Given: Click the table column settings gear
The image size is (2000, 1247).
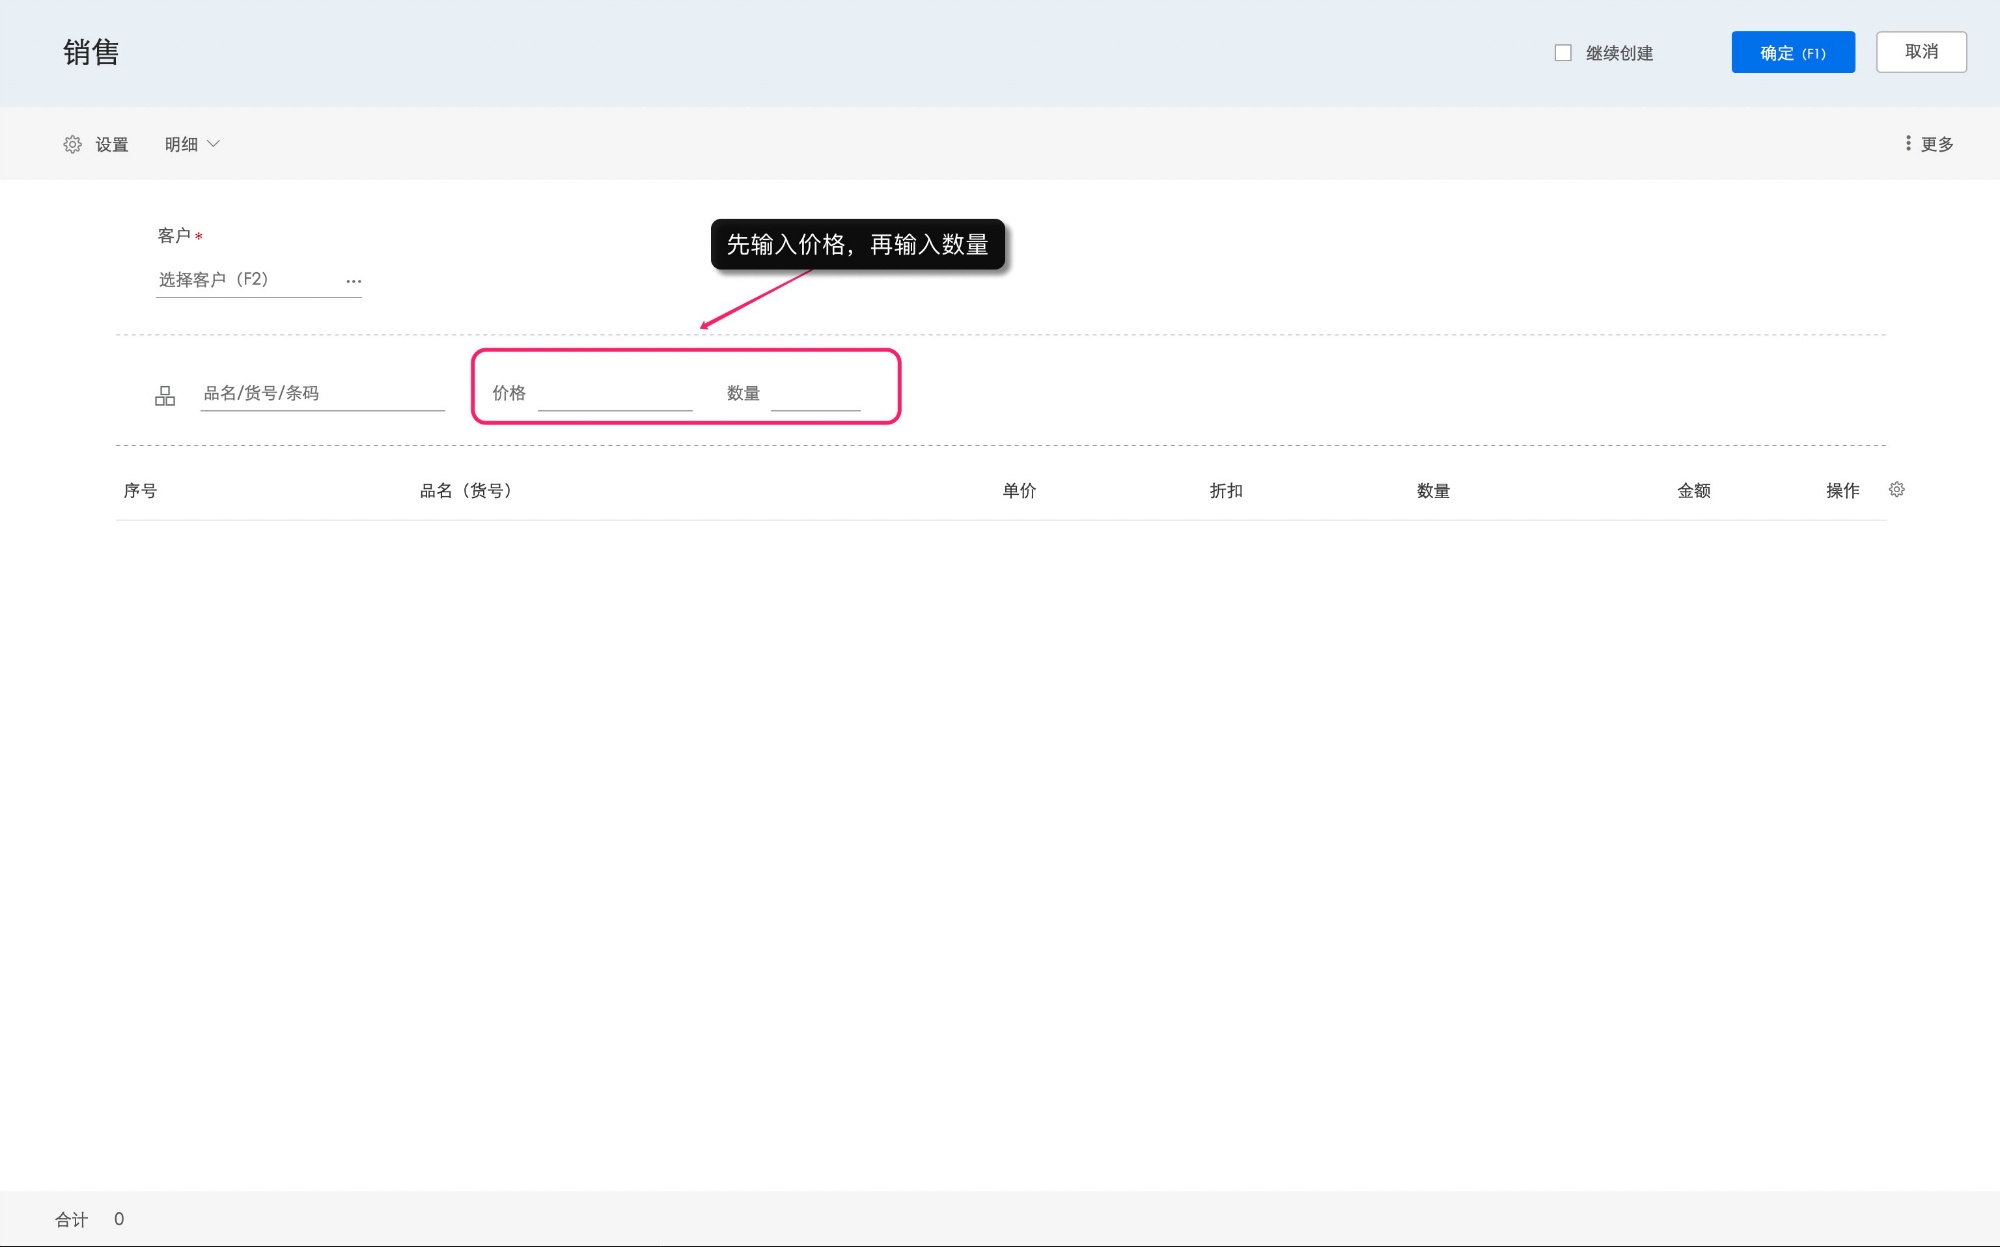Looking at the screenshot, I should 1896,489.
